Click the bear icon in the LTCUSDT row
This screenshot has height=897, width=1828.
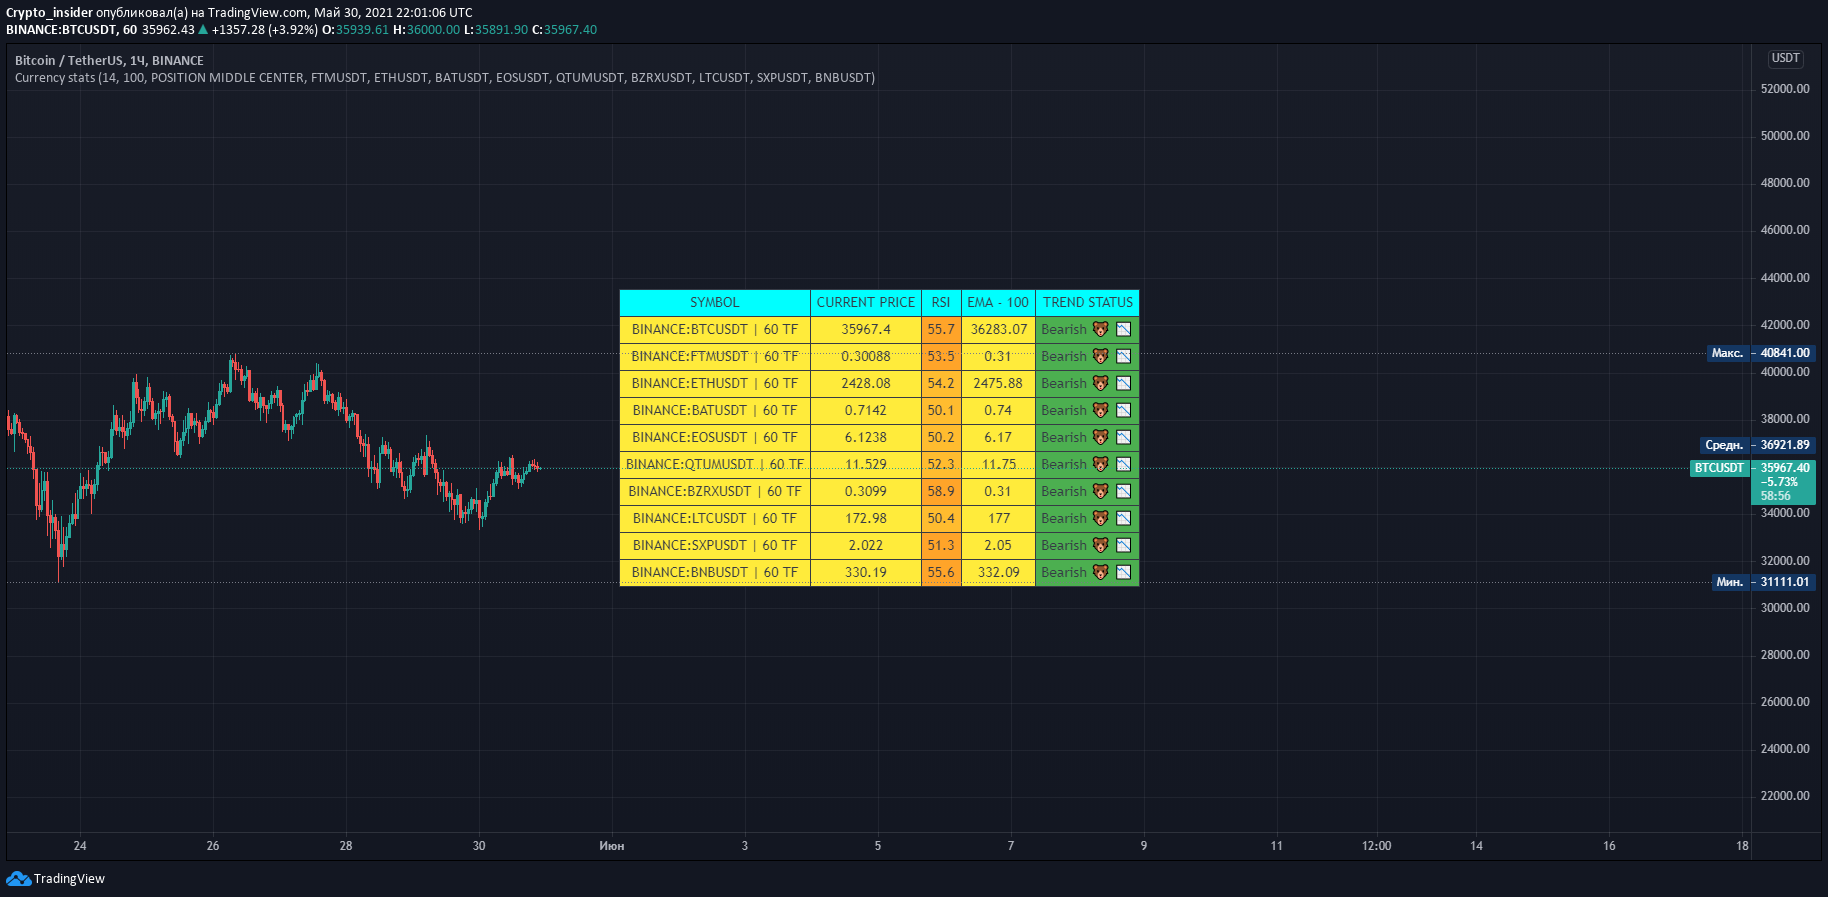[x=1100, y=518]
